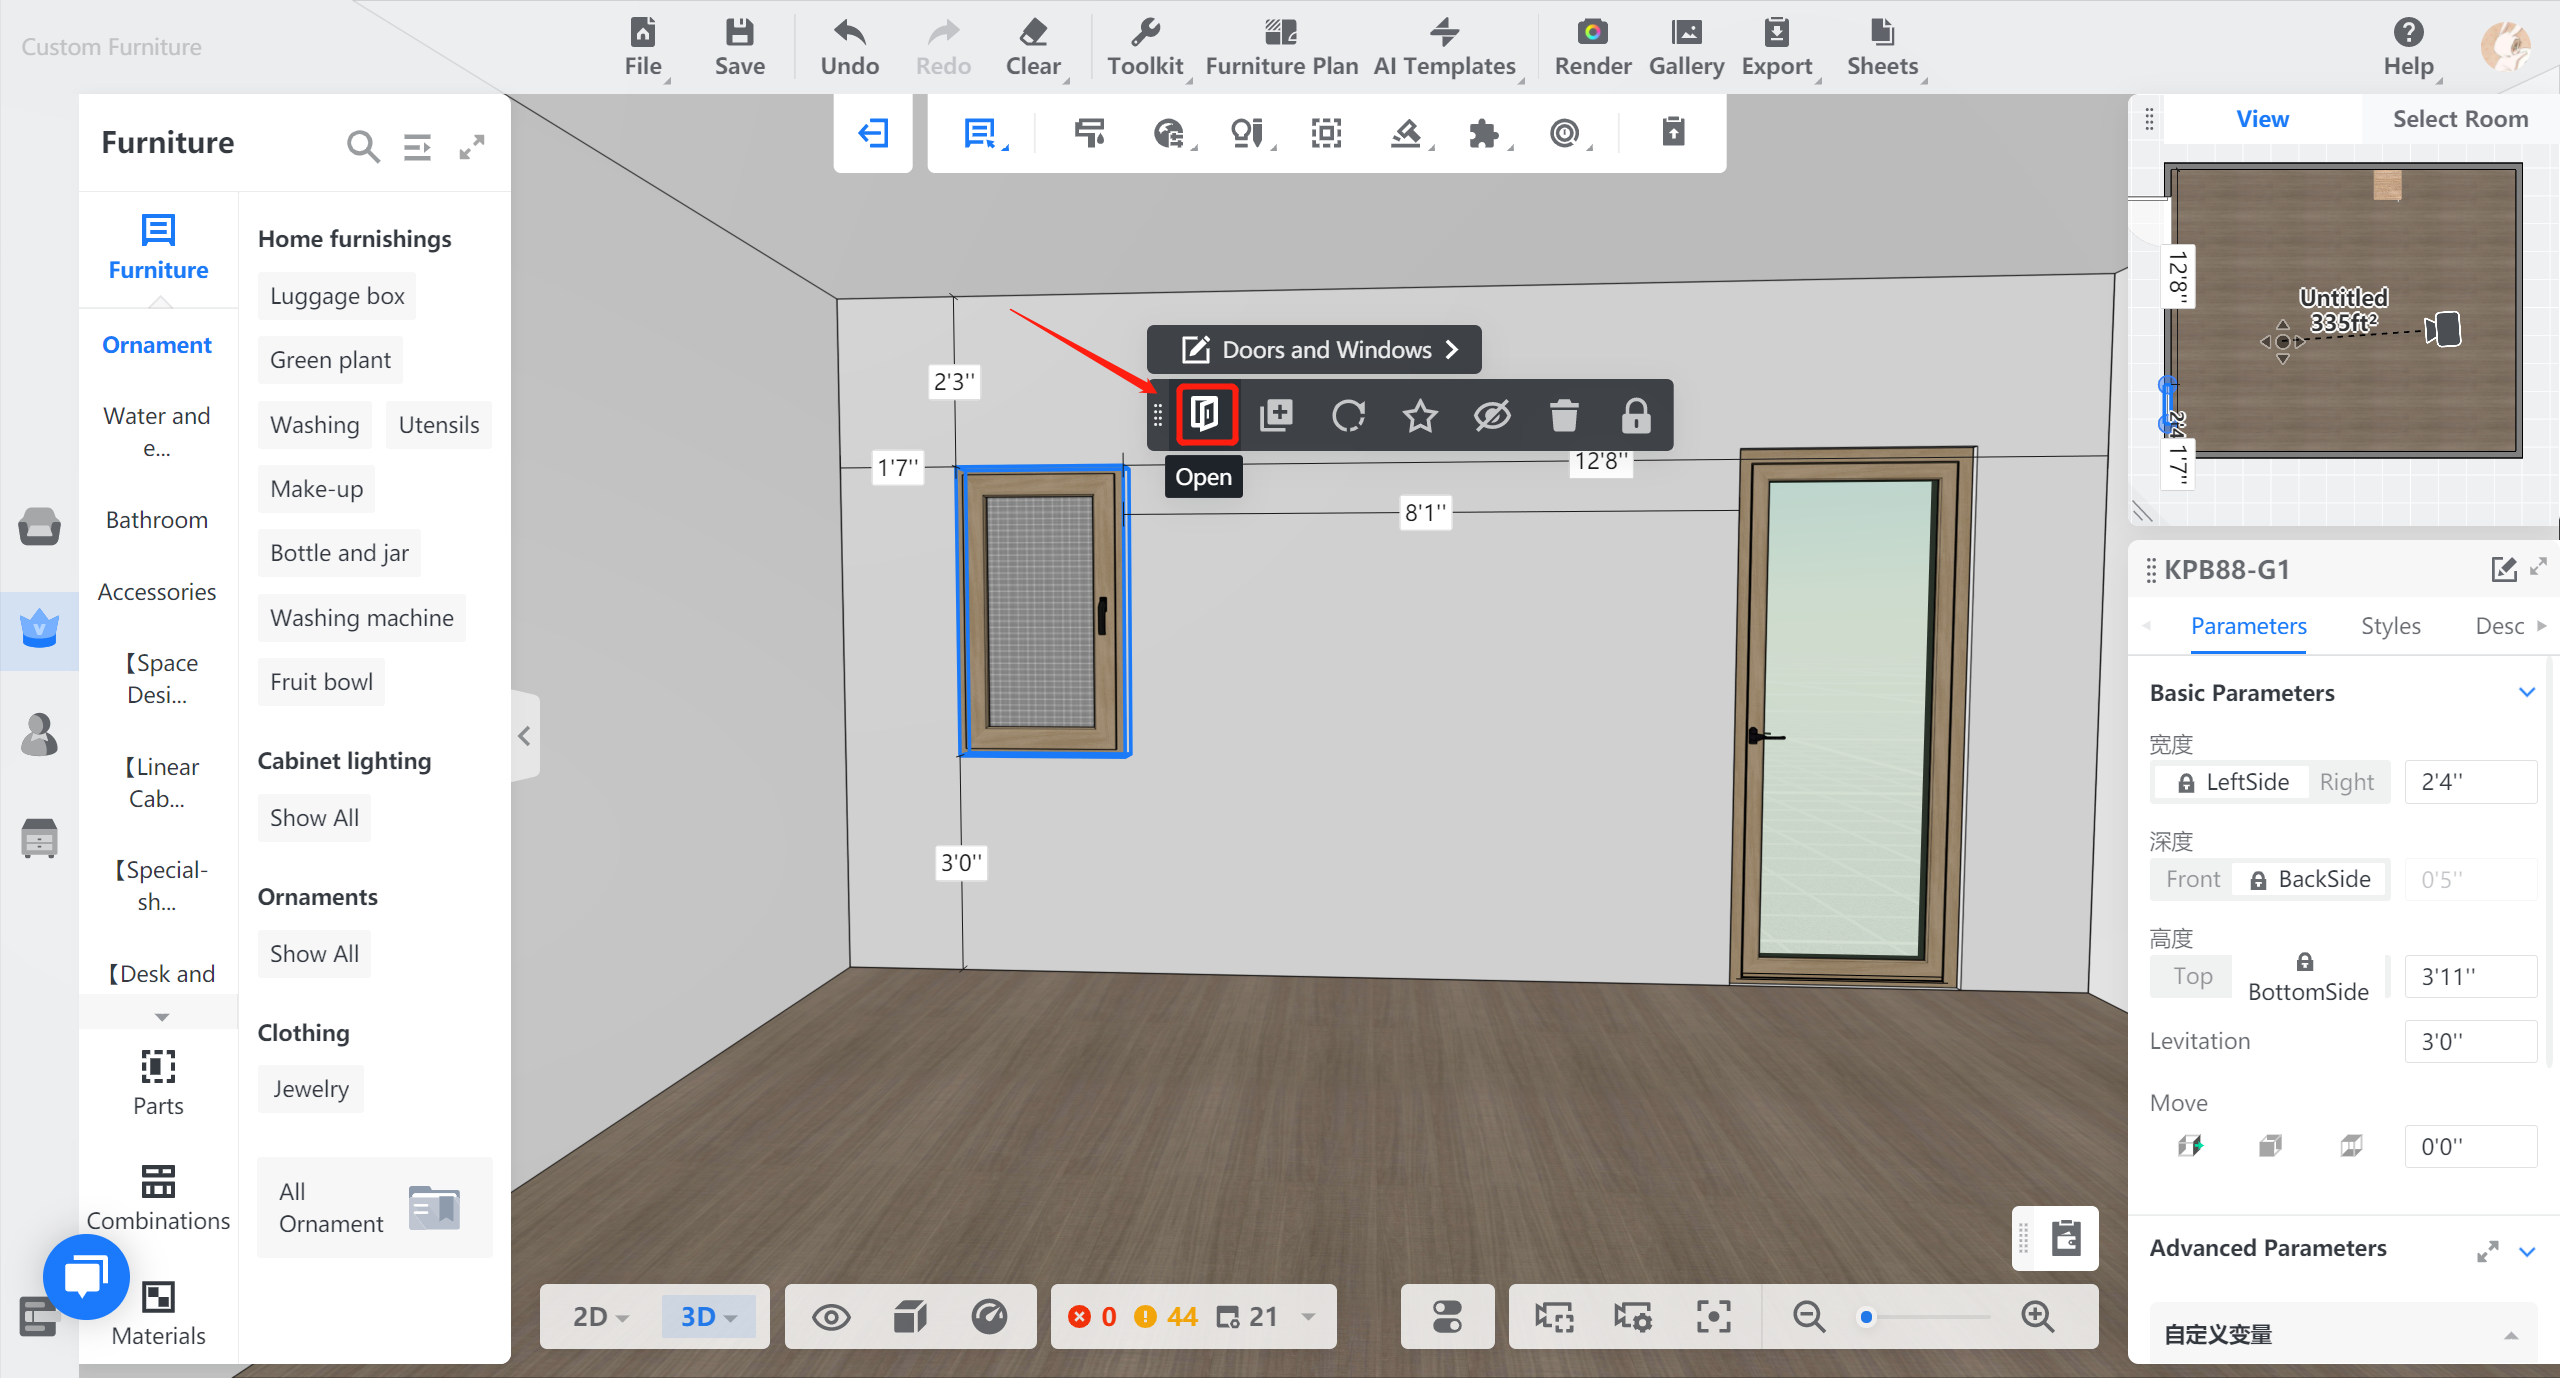
Task: Click the zoom slider handle
Action: (1866, 1317)
